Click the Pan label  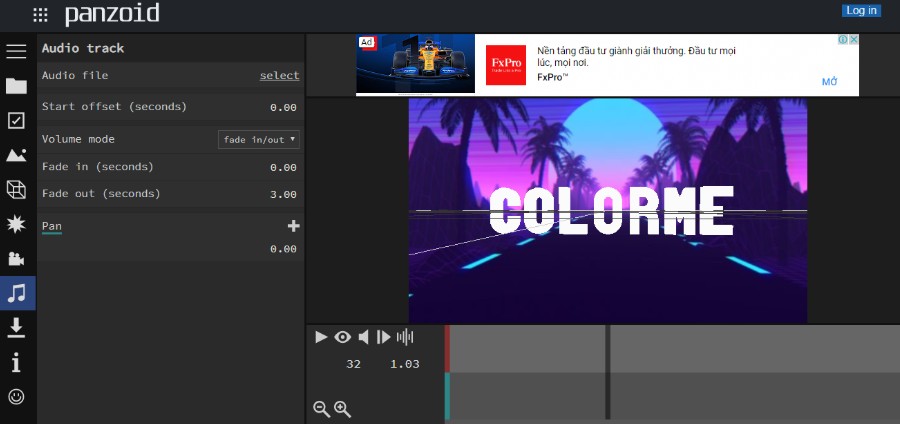pos(52,227)
